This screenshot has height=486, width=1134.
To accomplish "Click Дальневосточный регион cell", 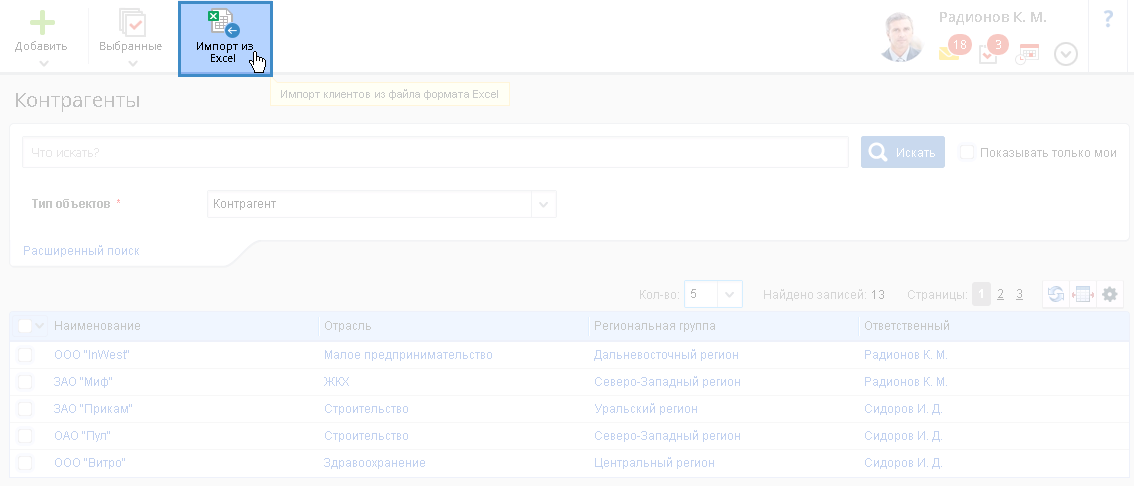I will tap(666, 355).
